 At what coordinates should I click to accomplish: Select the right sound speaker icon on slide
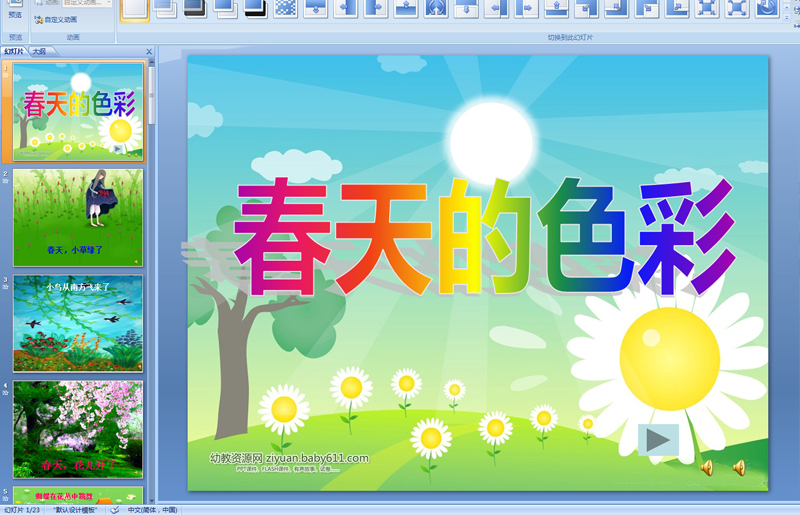739,468
